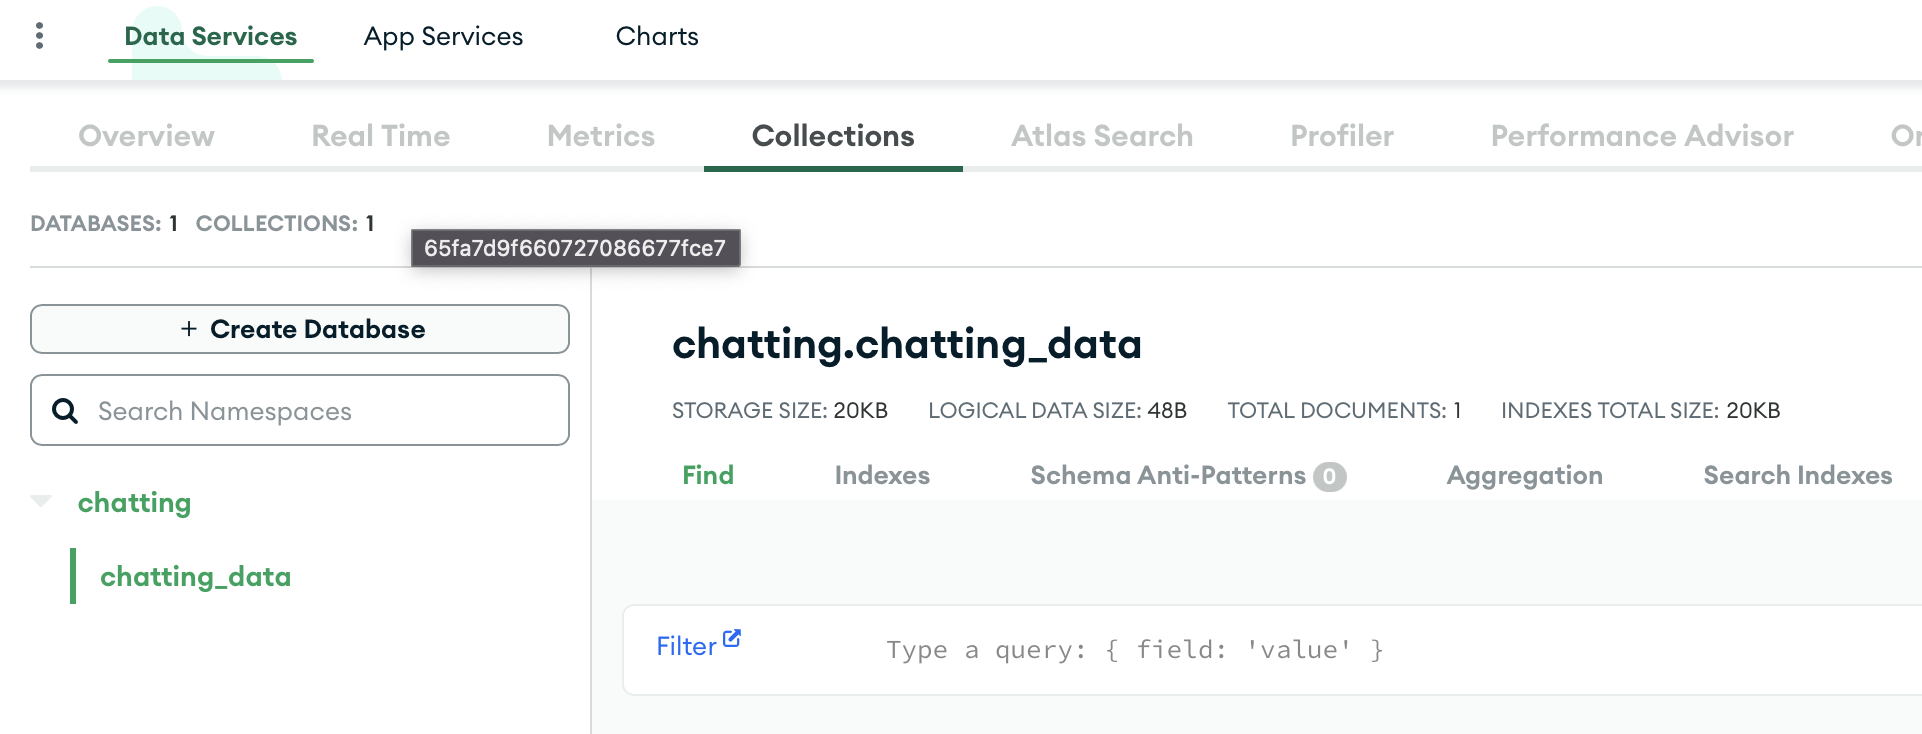Switch to the Data Services tab

(x=210, y=37)
